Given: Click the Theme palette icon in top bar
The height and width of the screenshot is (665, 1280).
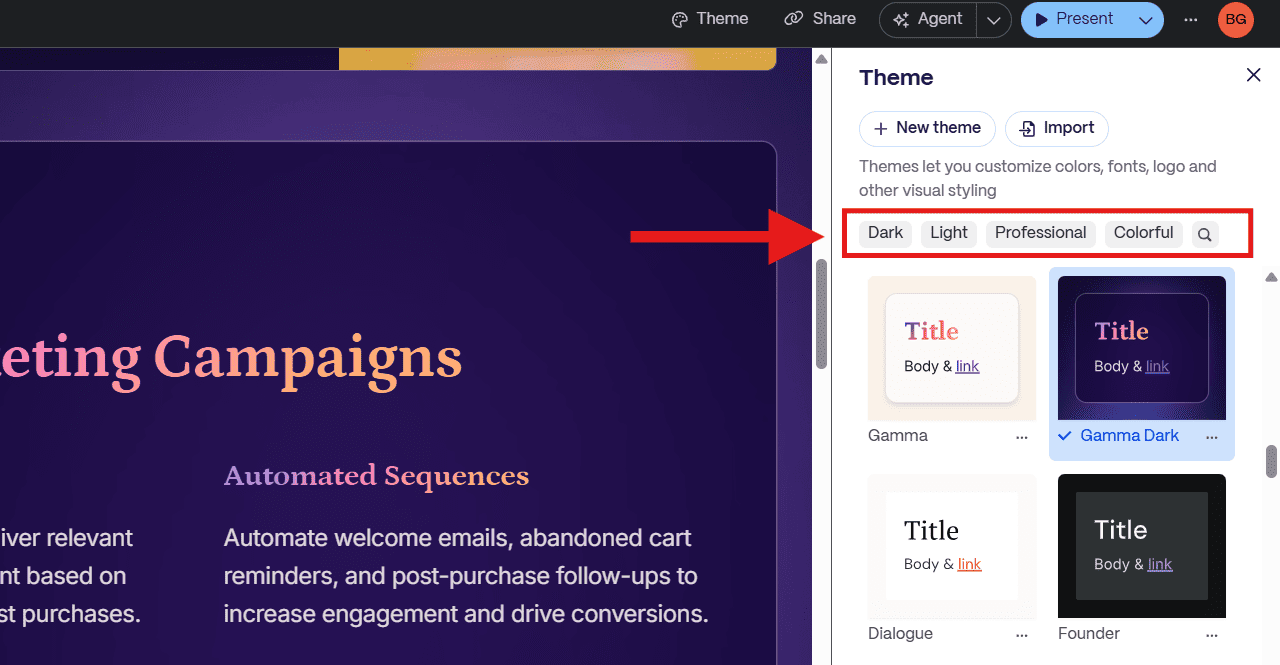Looking at the screenshot, I should (680, 19).
